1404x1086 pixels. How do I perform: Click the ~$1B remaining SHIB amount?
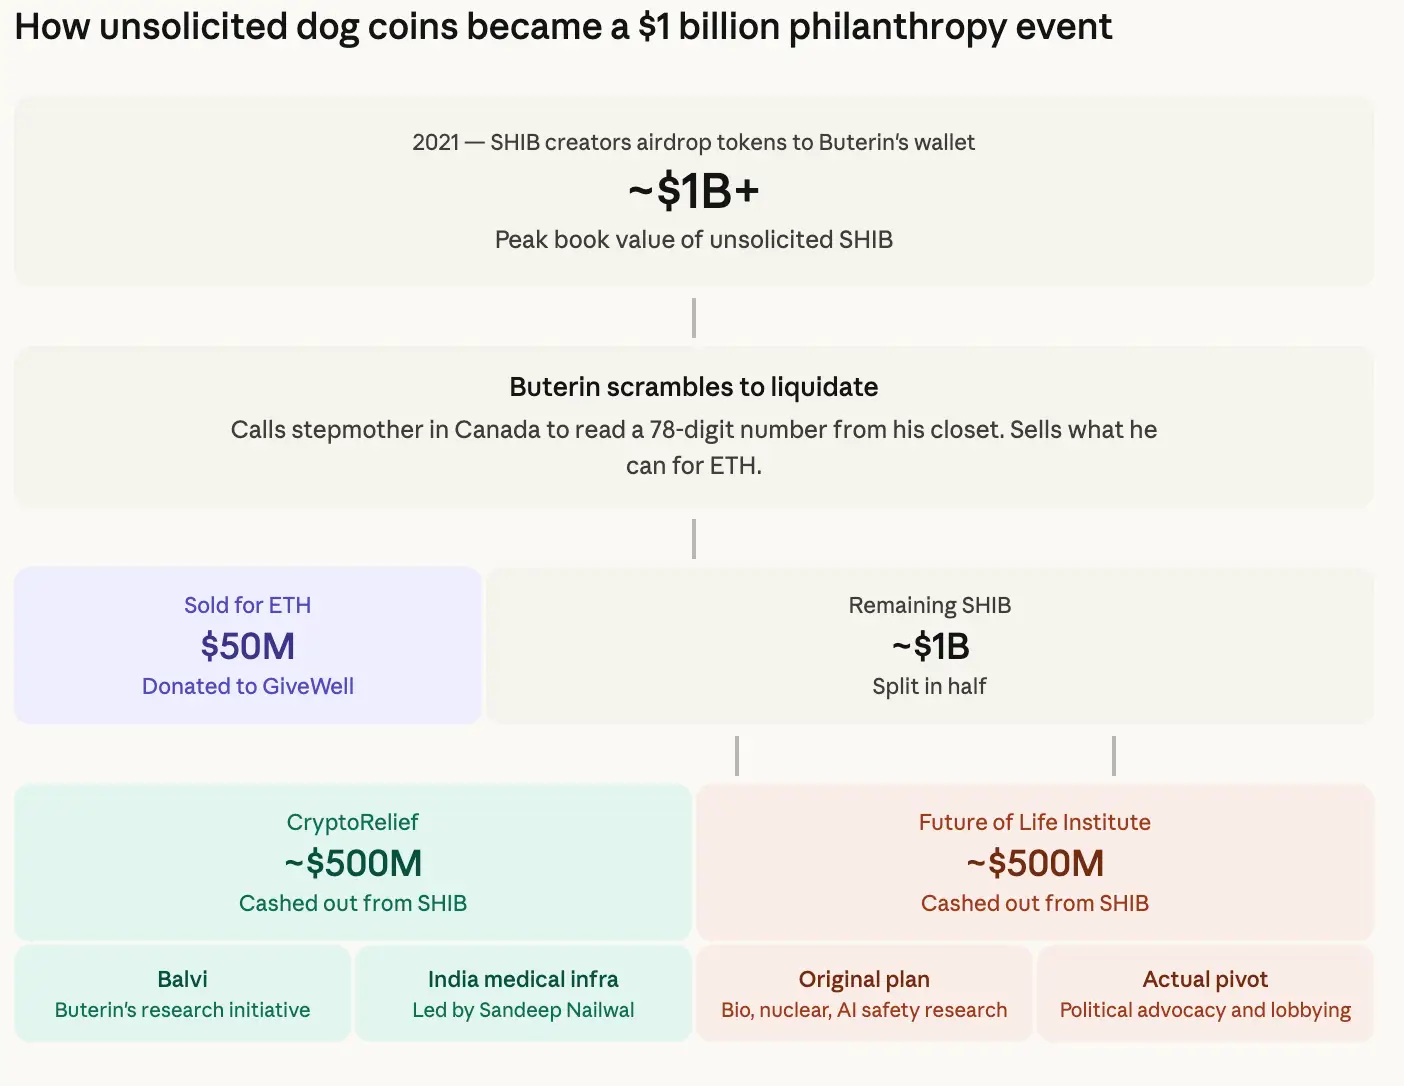click(x=929, y=646)
